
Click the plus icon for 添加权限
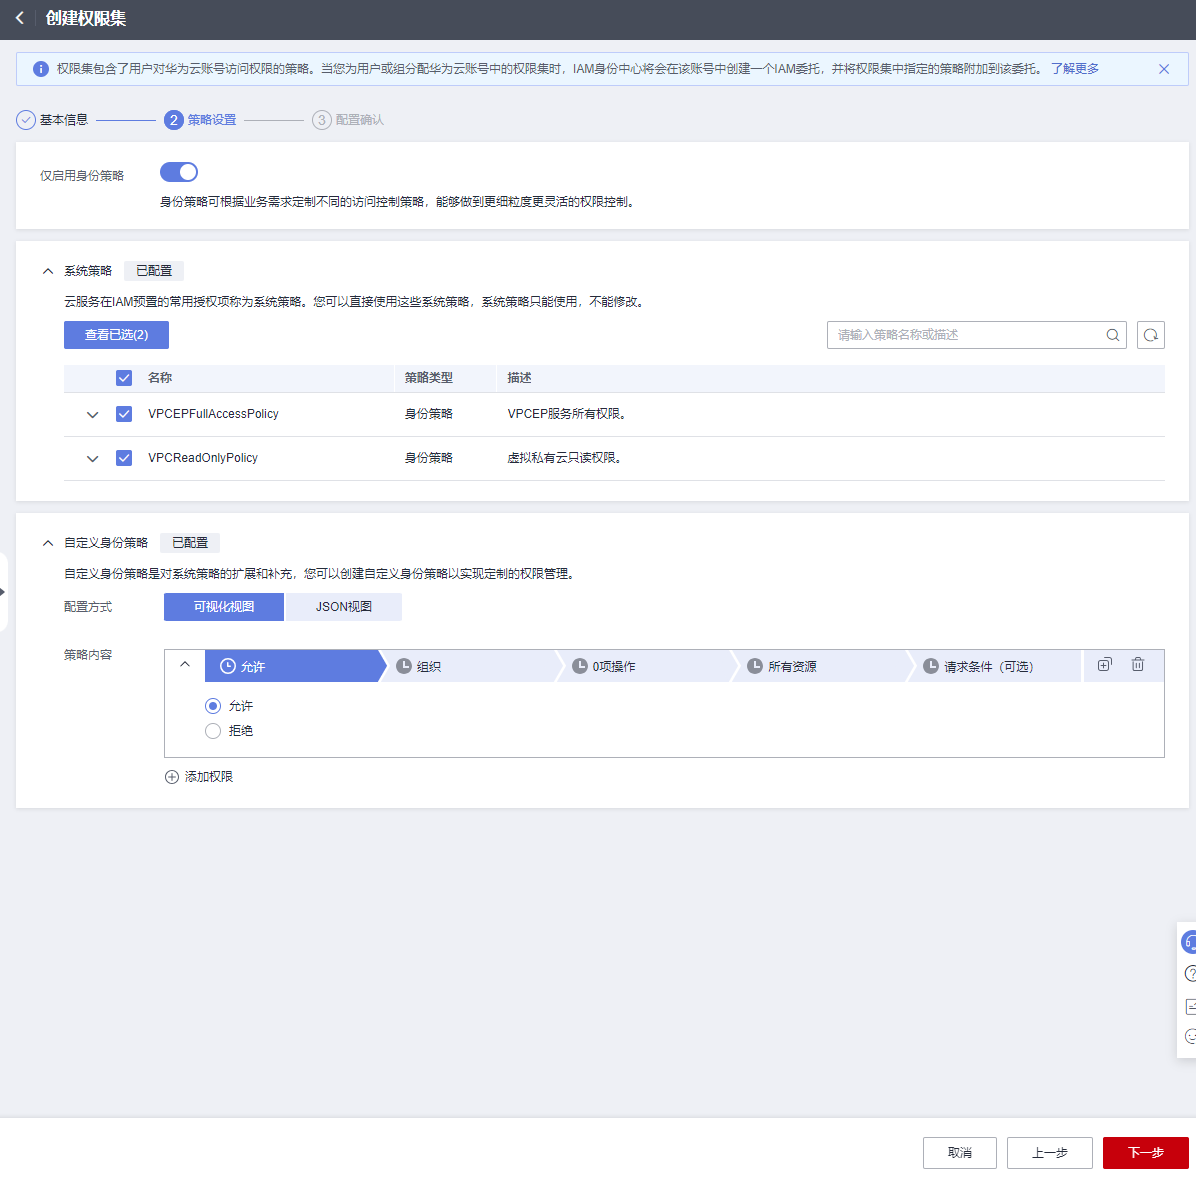(x=172, y=777)
